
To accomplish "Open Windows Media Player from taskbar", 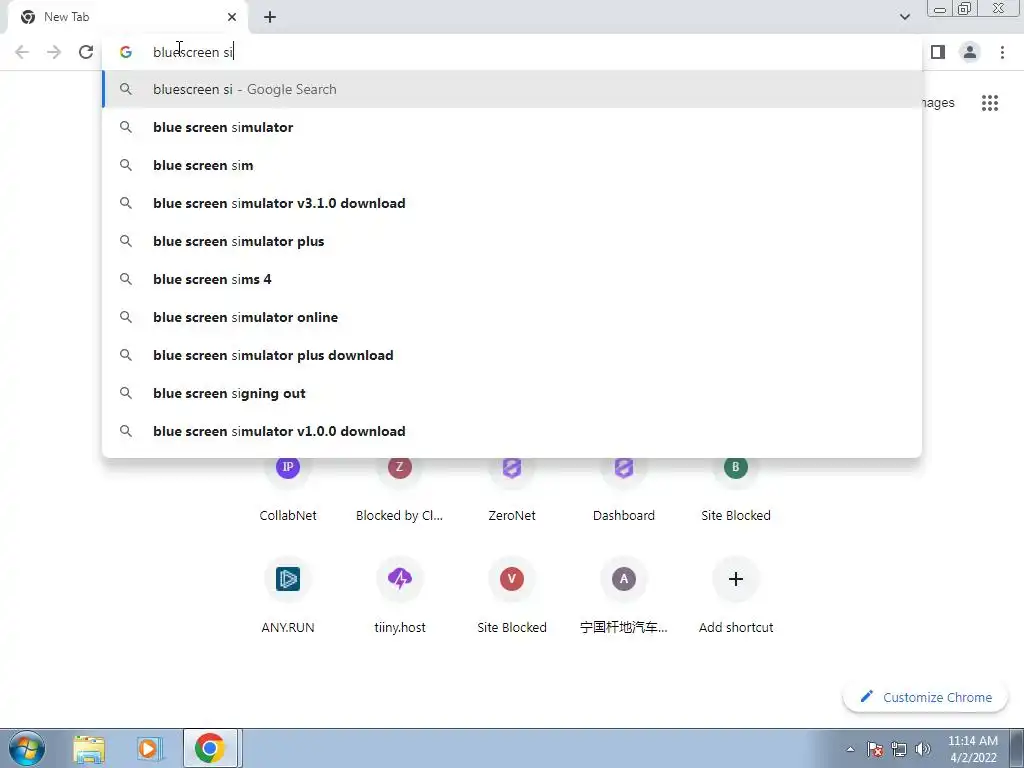I will click(149, 748).
